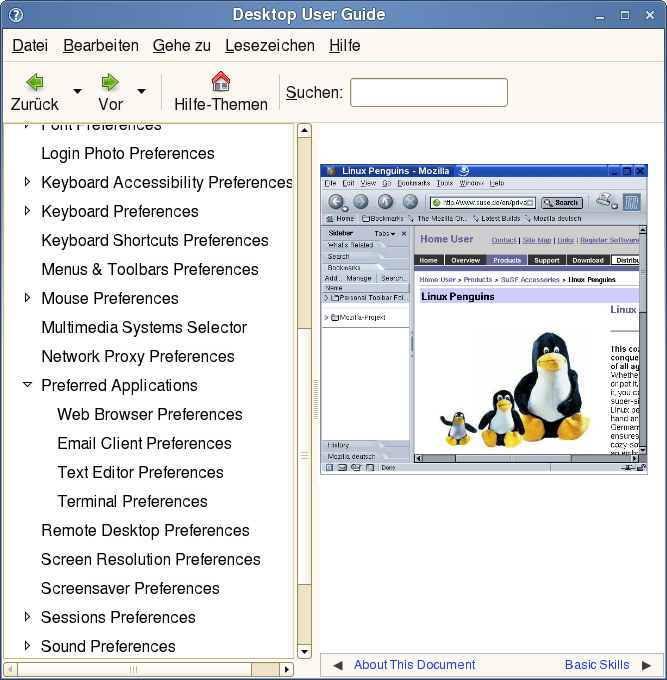Click next-page arrow beside Basic Skills
This screenshot has height=680, width=667.
coord(646,665)
